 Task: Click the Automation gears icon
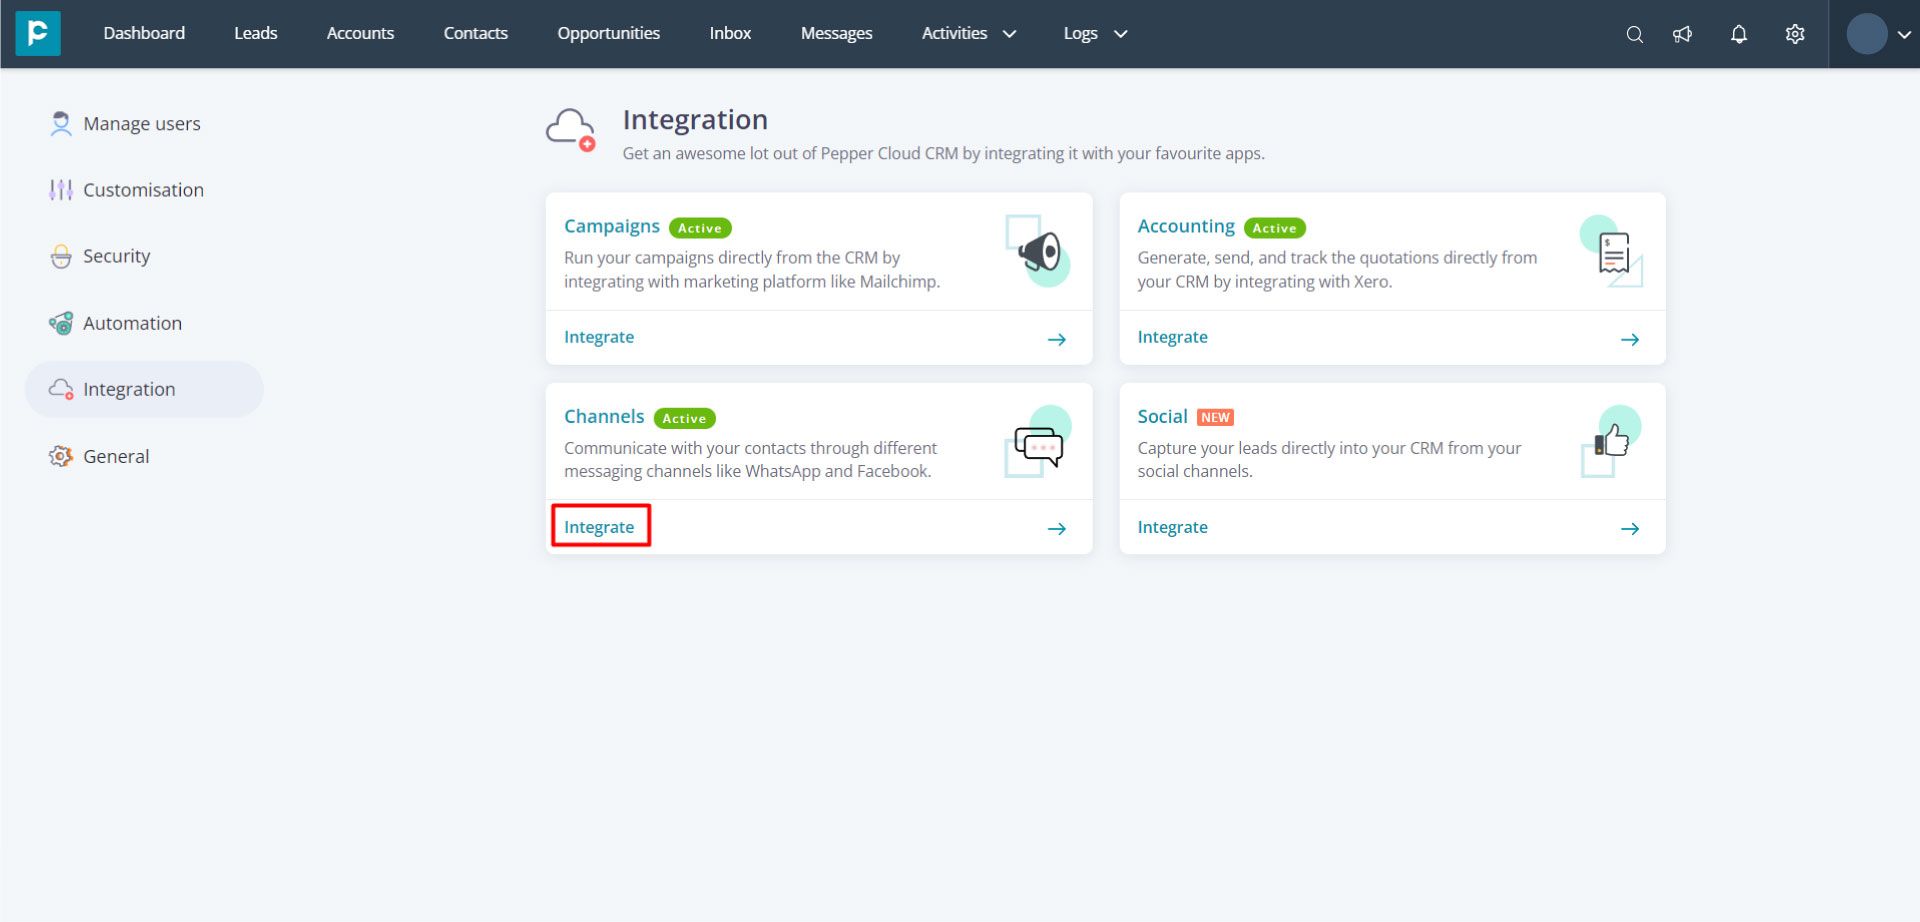click(x=61, y=323)
